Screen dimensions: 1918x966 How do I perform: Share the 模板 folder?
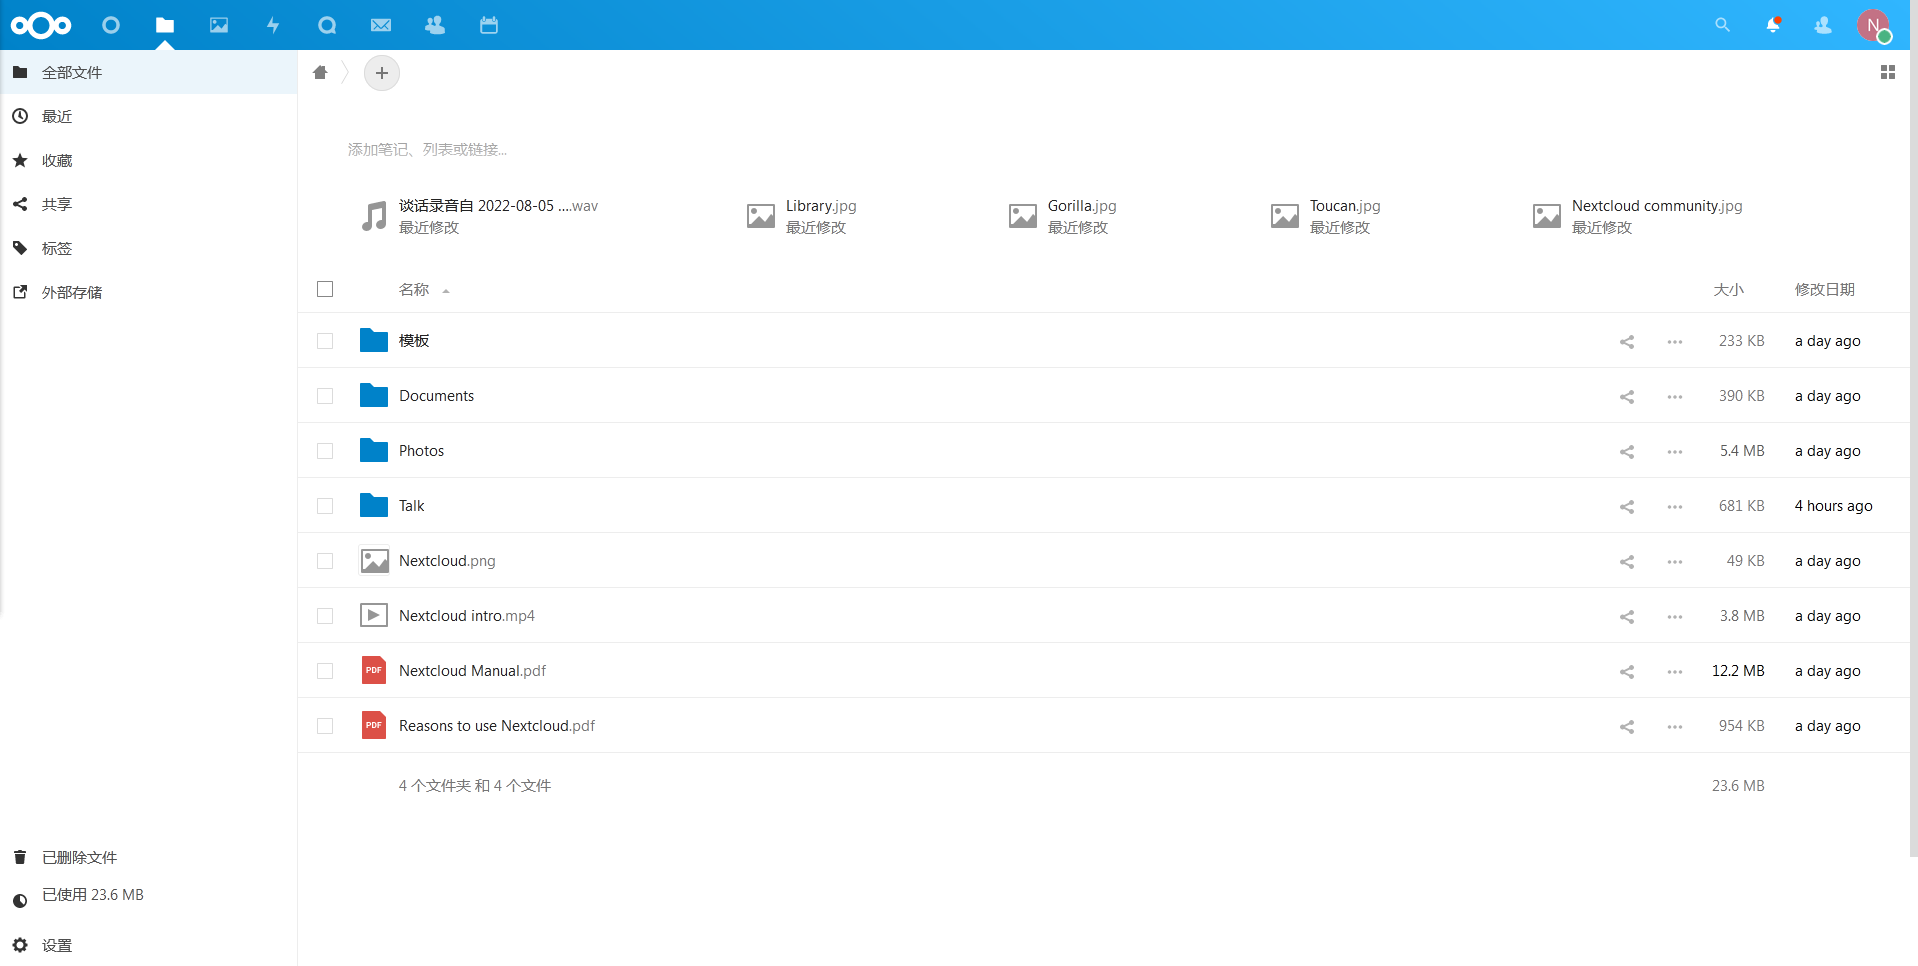click(x=1627, y=342)
